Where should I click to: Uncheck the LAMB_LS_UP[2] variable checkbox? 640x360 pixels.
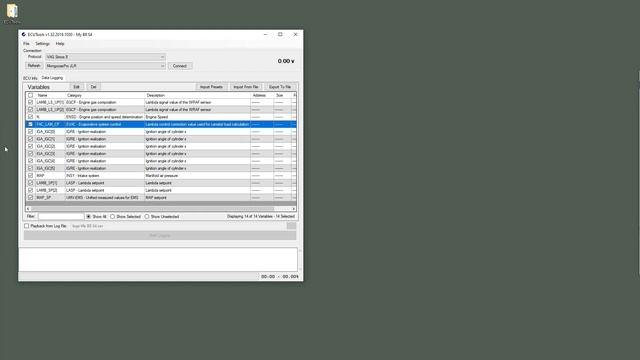(x=30, y=110)
